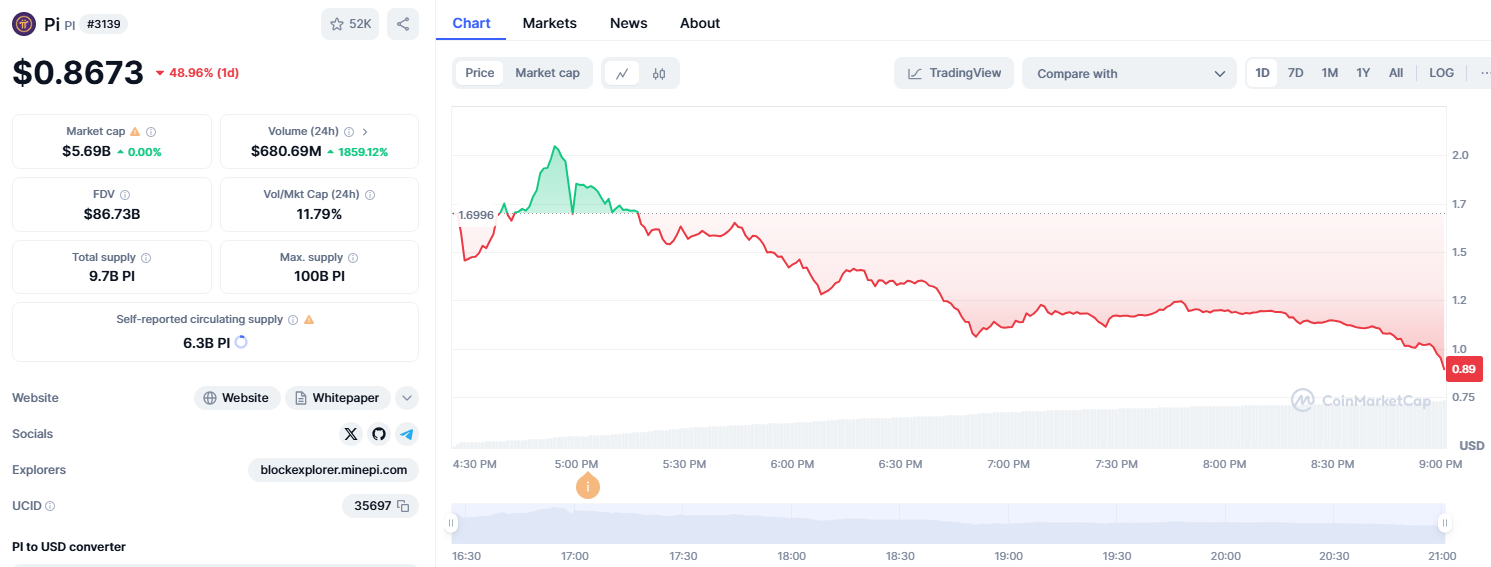Image resolution: width=1491 pixels, height=567 pixels.
Task: Select 7D time range
Action: click(x=1295, y=73)
